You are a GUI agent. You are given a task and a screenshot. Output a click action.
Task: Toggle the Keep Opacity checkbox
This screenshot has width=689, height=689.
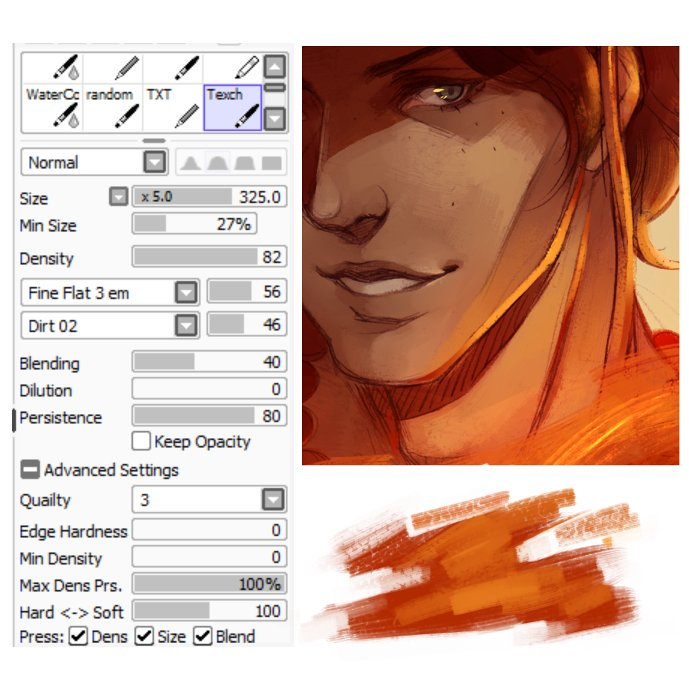(141, 441)
